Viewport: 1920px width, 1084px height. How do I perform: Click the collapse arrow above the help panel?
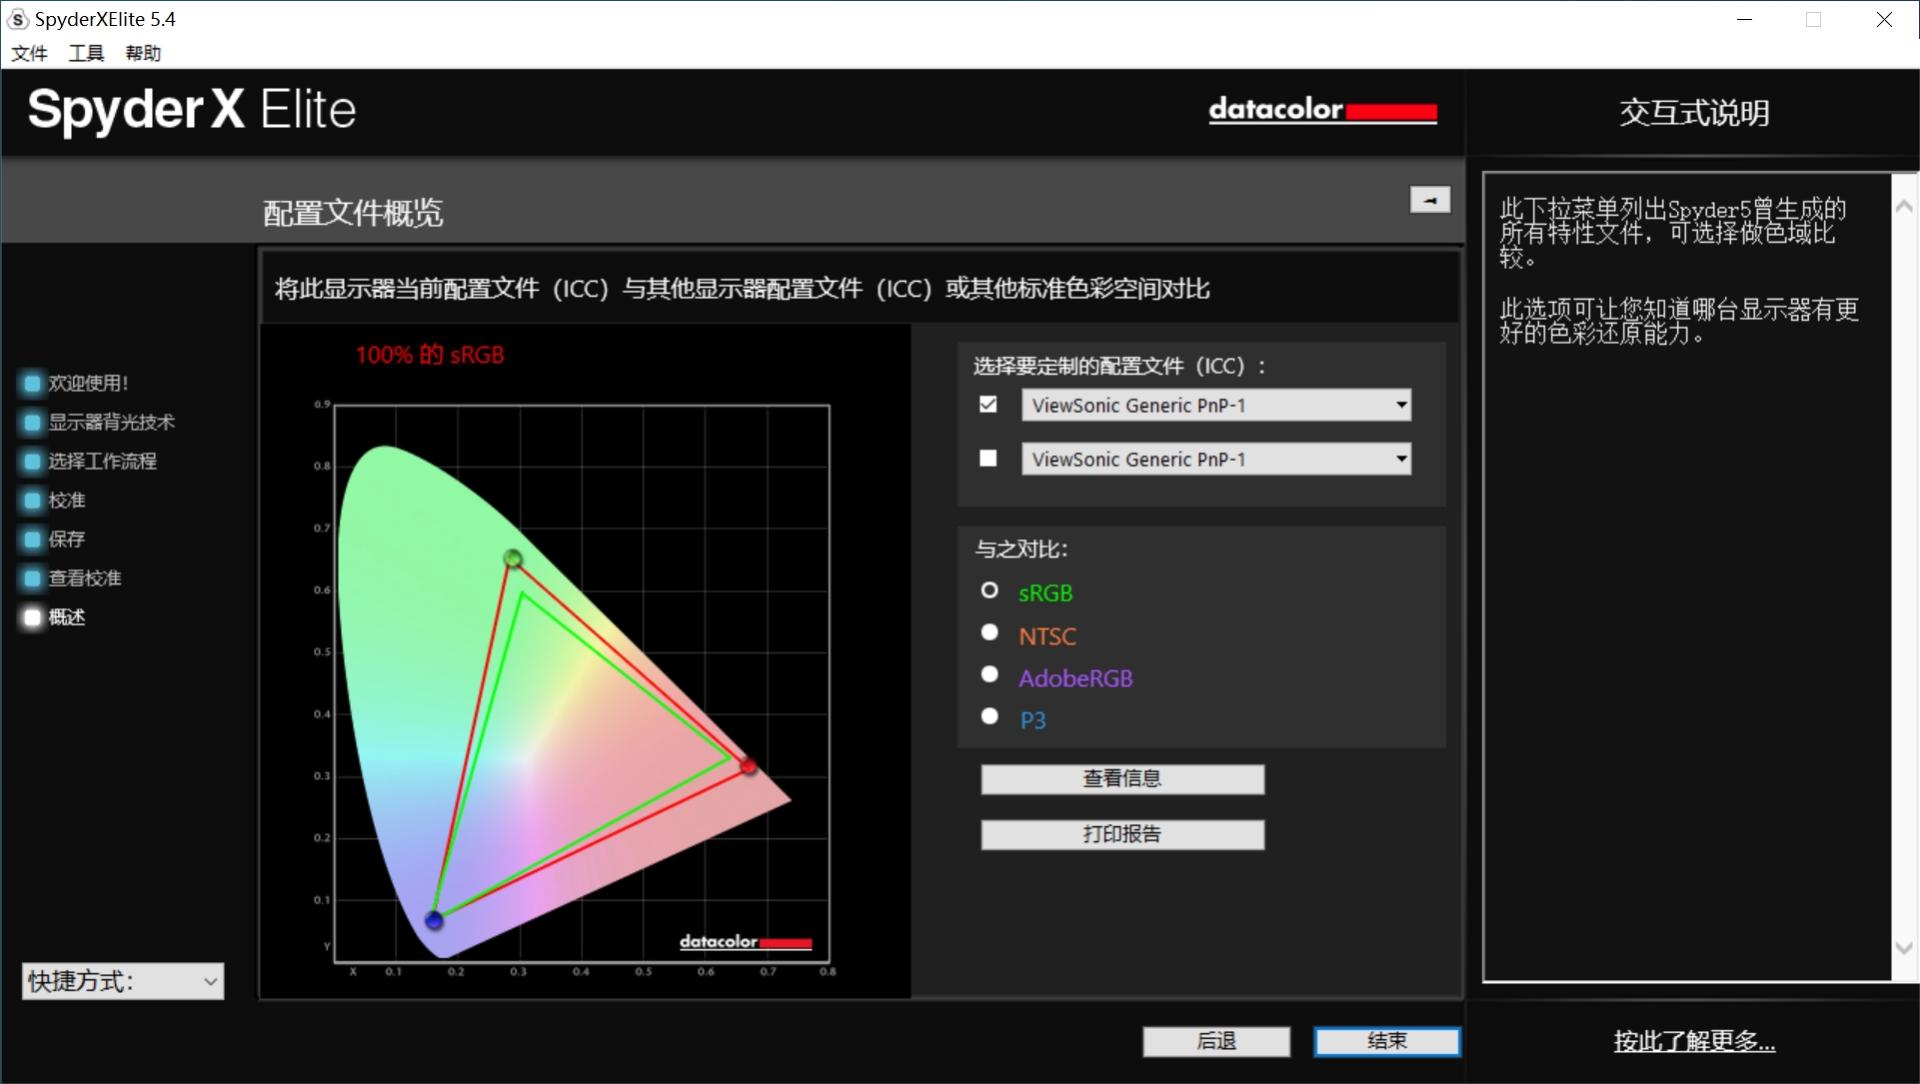pos(1429,200)
